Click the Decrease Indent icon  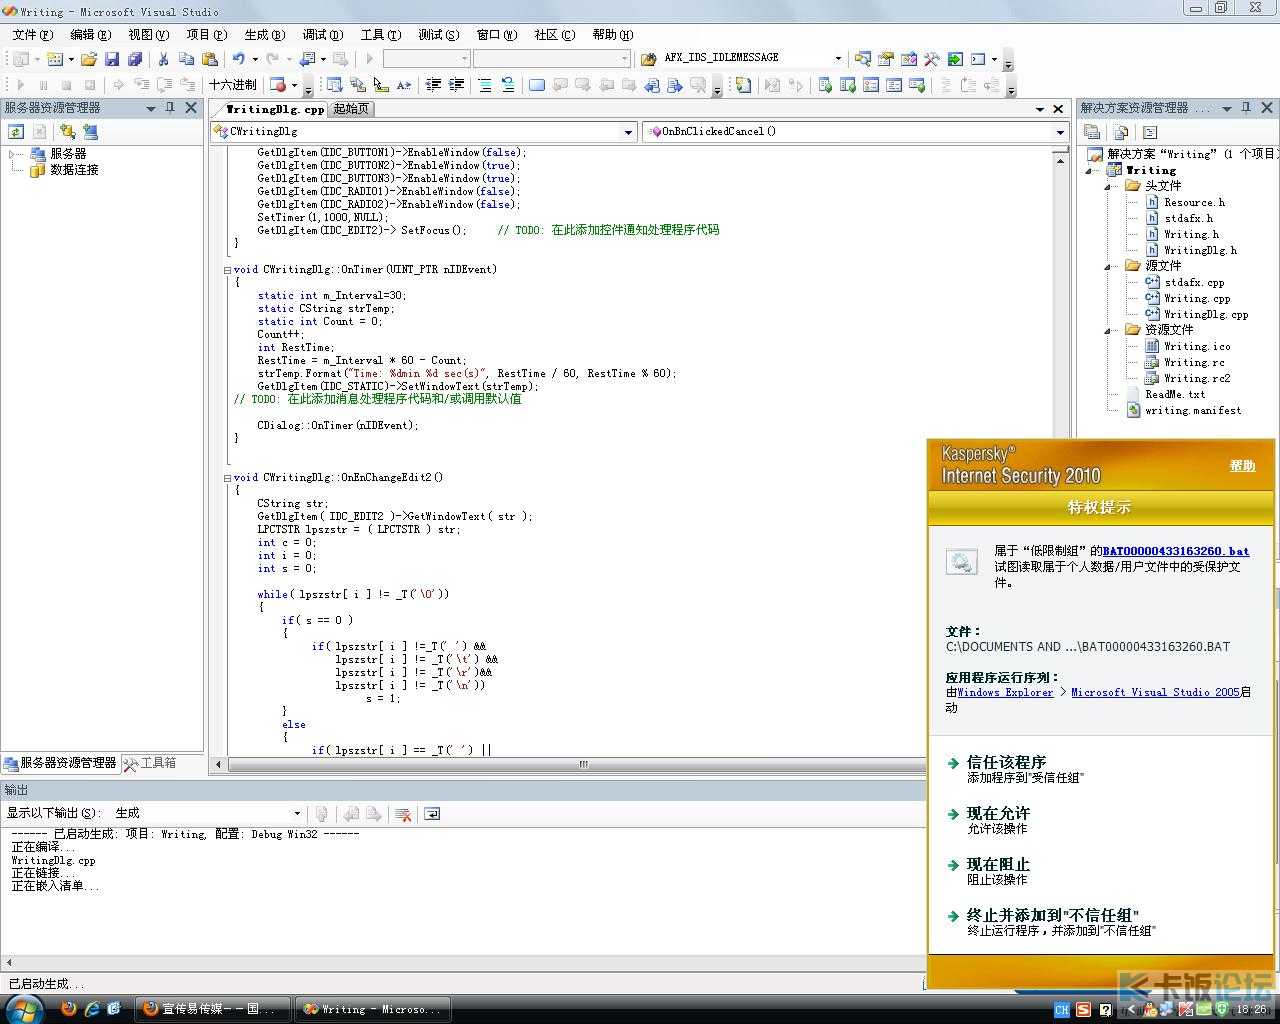(x=433, y=85)
